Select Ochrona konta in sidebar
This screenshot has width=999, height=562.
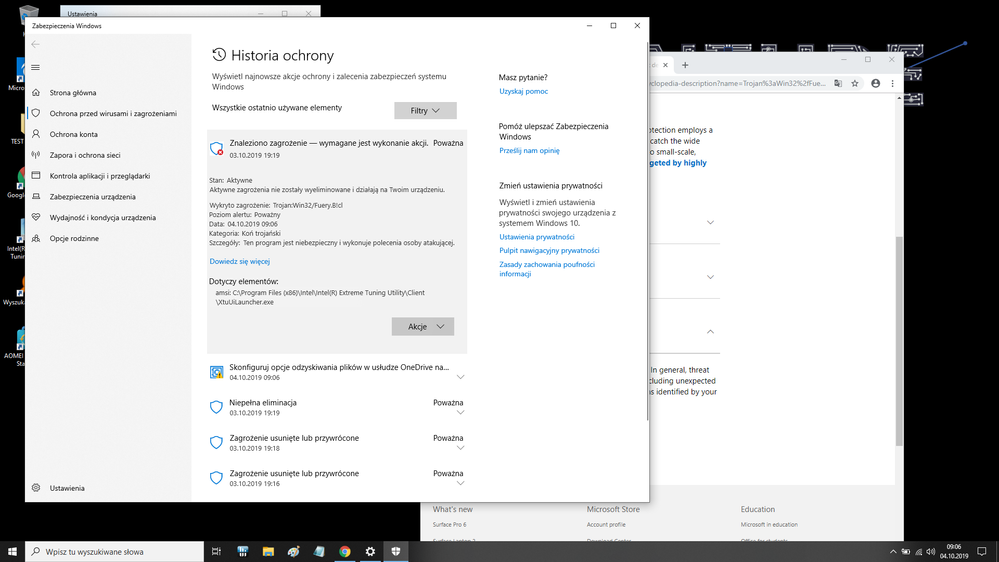[73, 134]
